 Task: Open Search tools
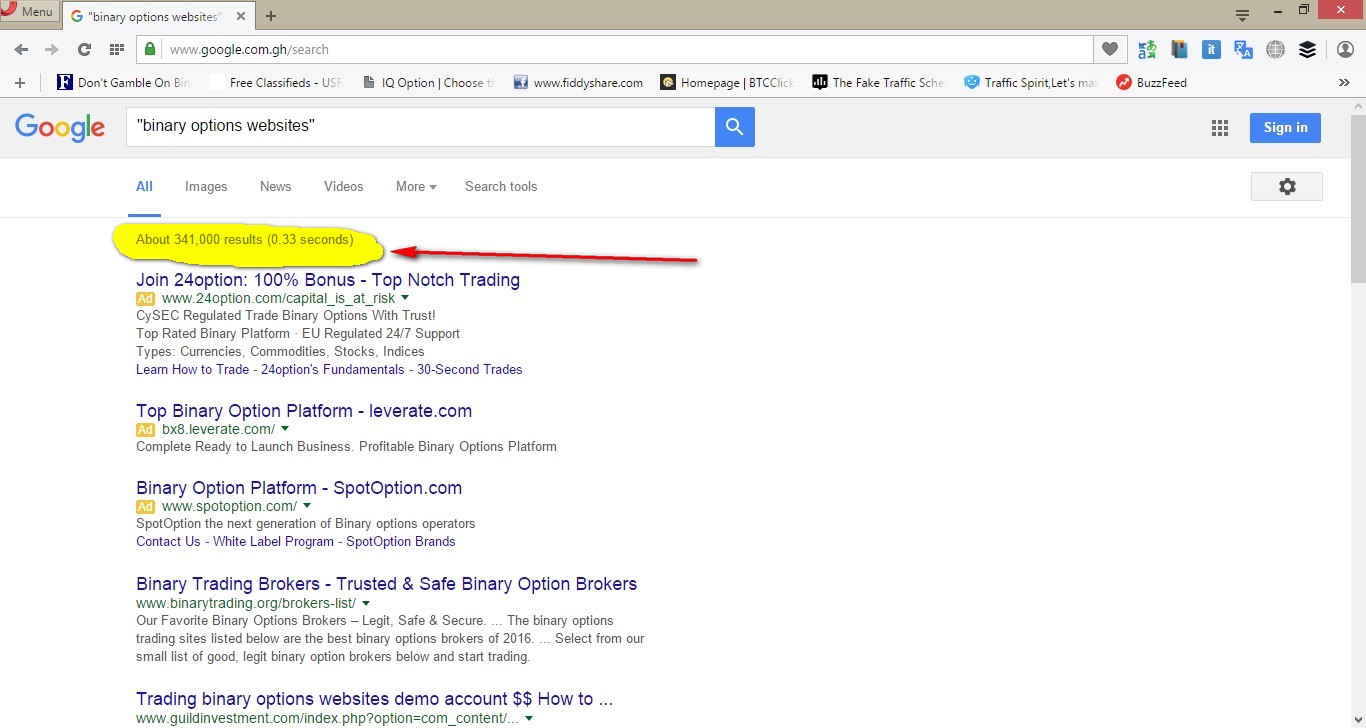pyautogui.click(x=501, y=186)
